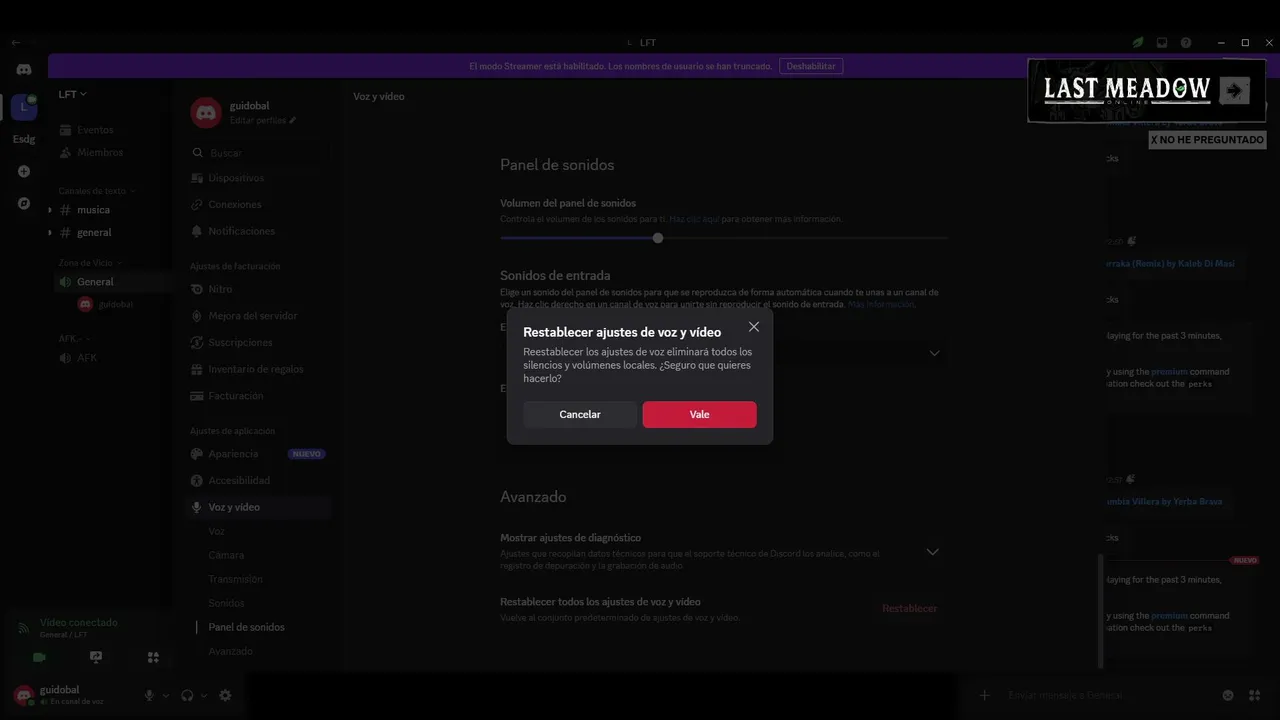This screenshot has height=720, width=1280.
Task: Open Last Meadow Online banner arrow
Action: 1234,91
